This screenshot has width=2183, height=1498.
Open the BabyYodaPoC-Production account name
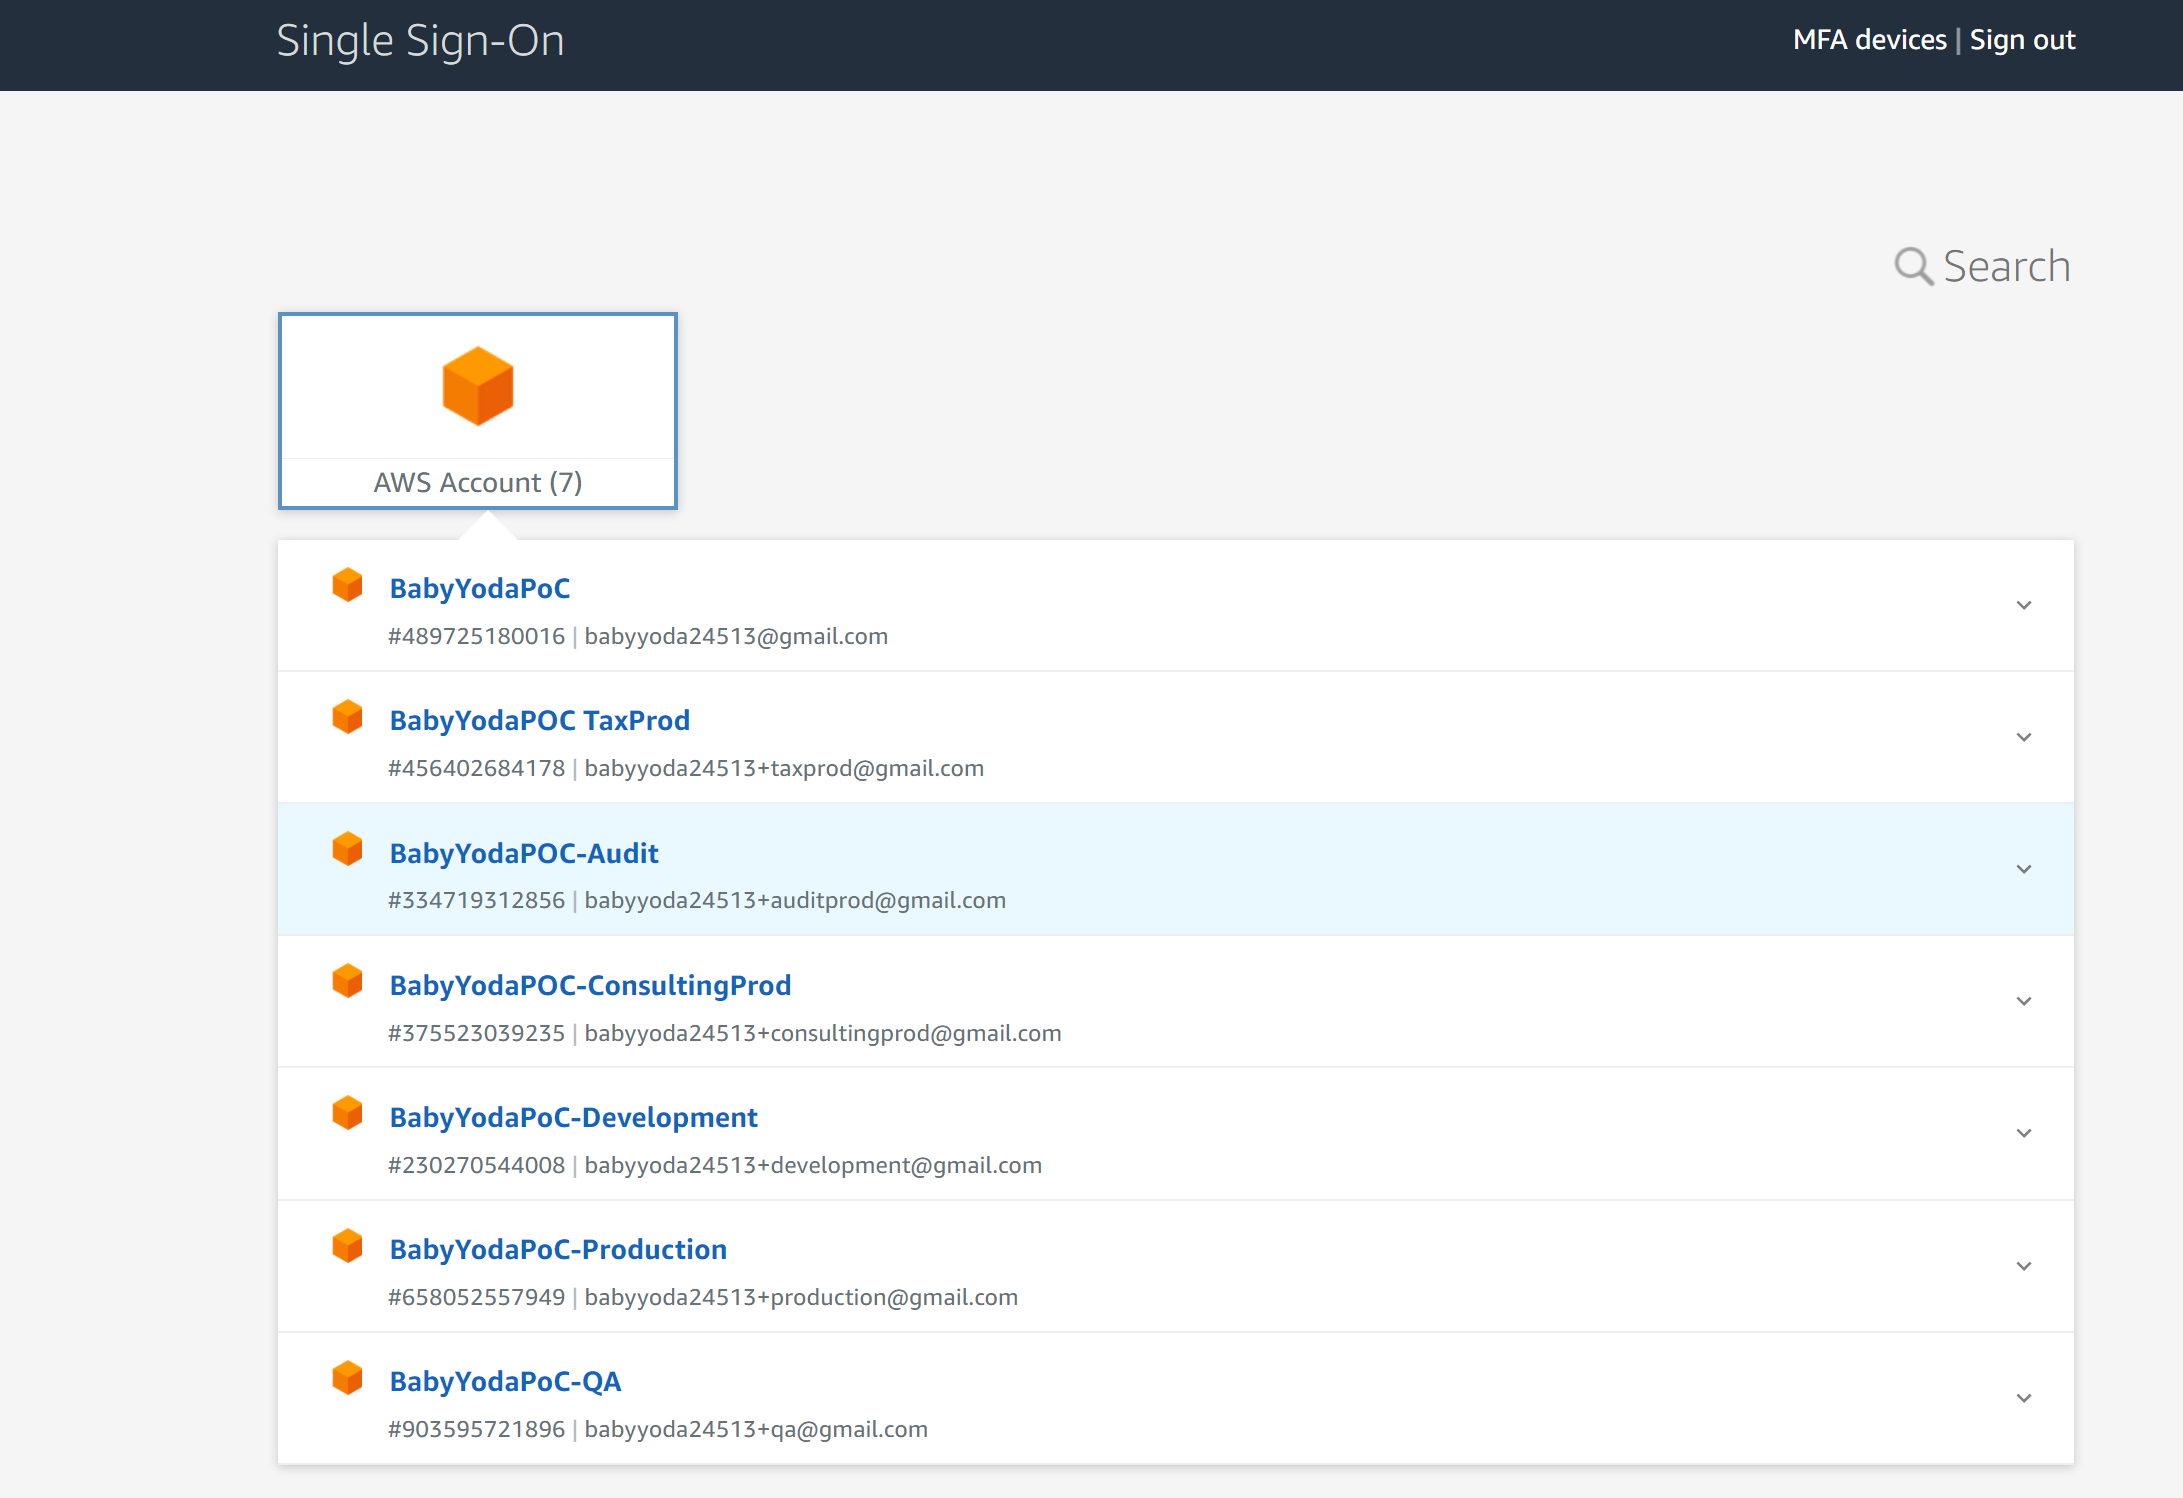[558, 1249]
